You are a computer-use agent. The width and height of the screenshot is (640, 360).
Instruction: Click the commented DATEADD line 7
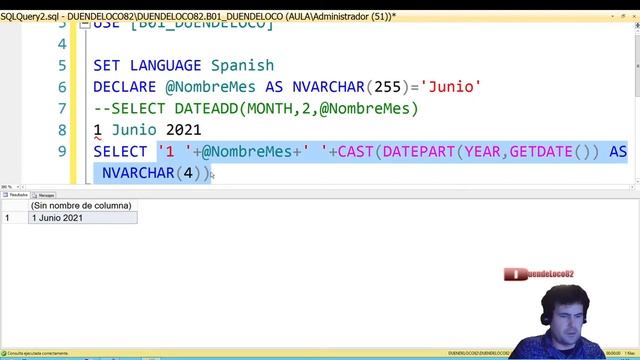coord(256,109)
